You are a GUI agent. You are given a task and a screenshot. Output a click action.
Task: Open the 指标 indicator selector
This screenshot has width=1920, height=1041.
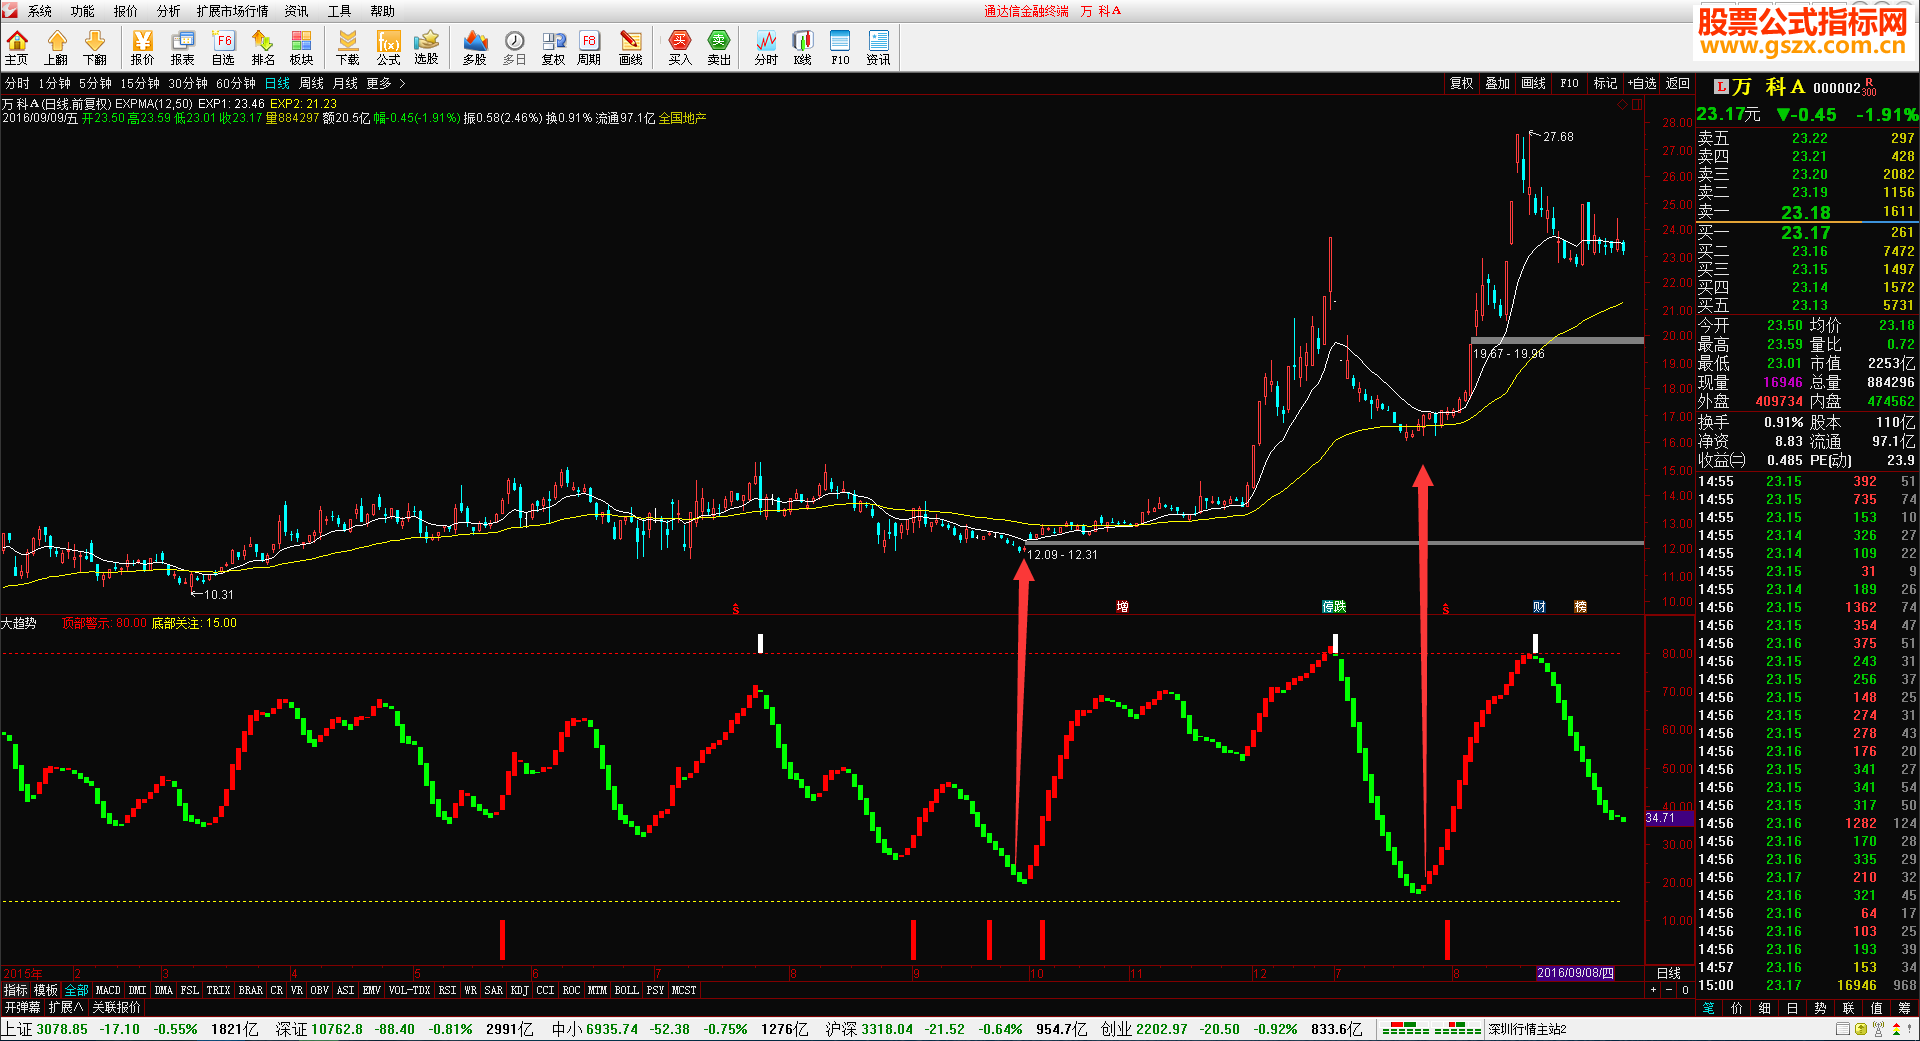pyautogui.click(x=16, y=990)
